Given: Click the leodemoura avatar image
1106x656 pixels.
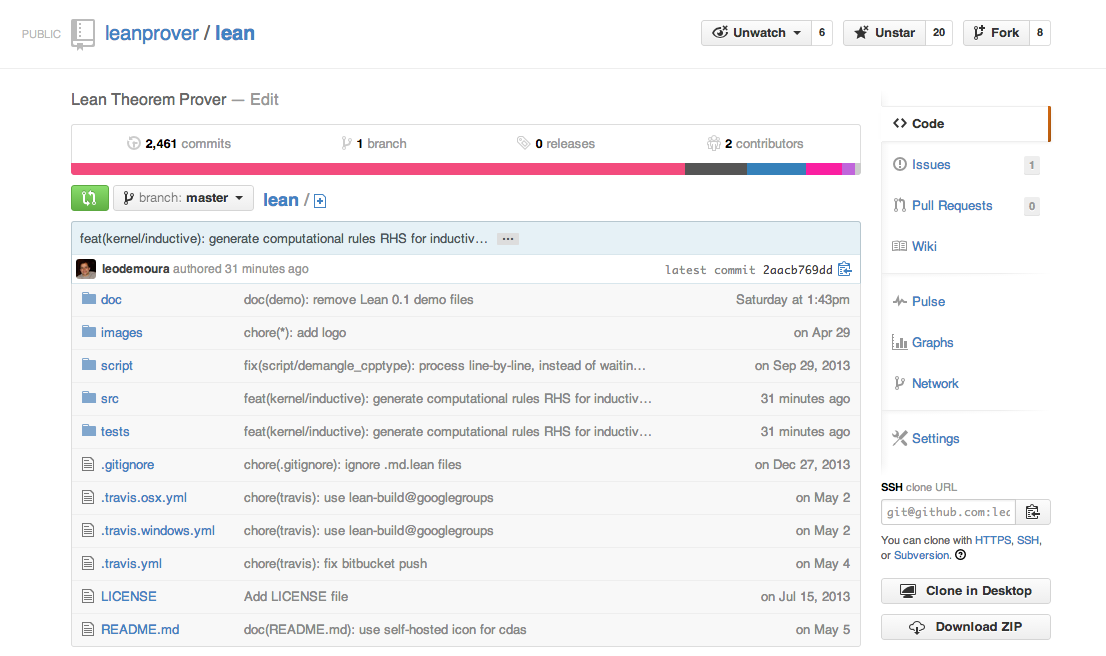Looking at the screenshot, I should tap(86, 269).
